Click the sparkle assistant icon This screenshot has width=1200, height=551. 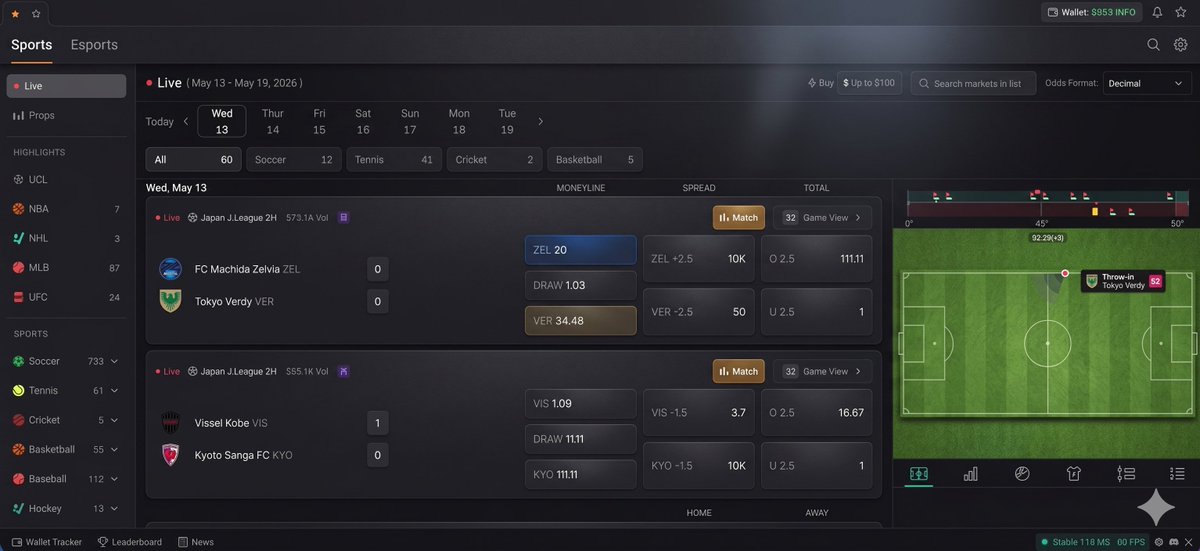click(1155, 507)
